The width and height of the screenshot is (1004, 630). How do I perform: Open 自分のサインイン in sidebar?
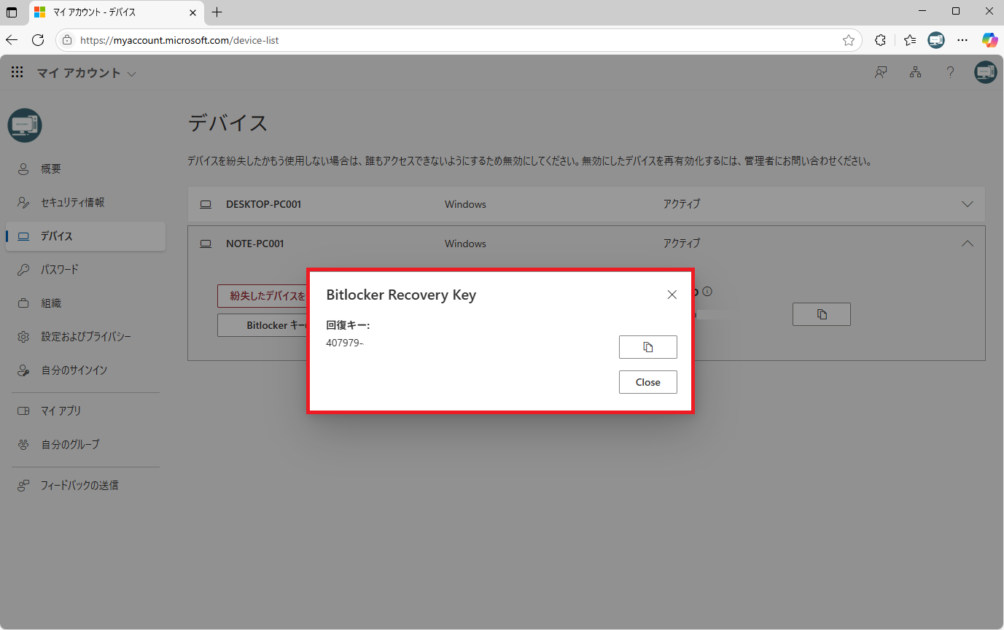coord(85,370)
